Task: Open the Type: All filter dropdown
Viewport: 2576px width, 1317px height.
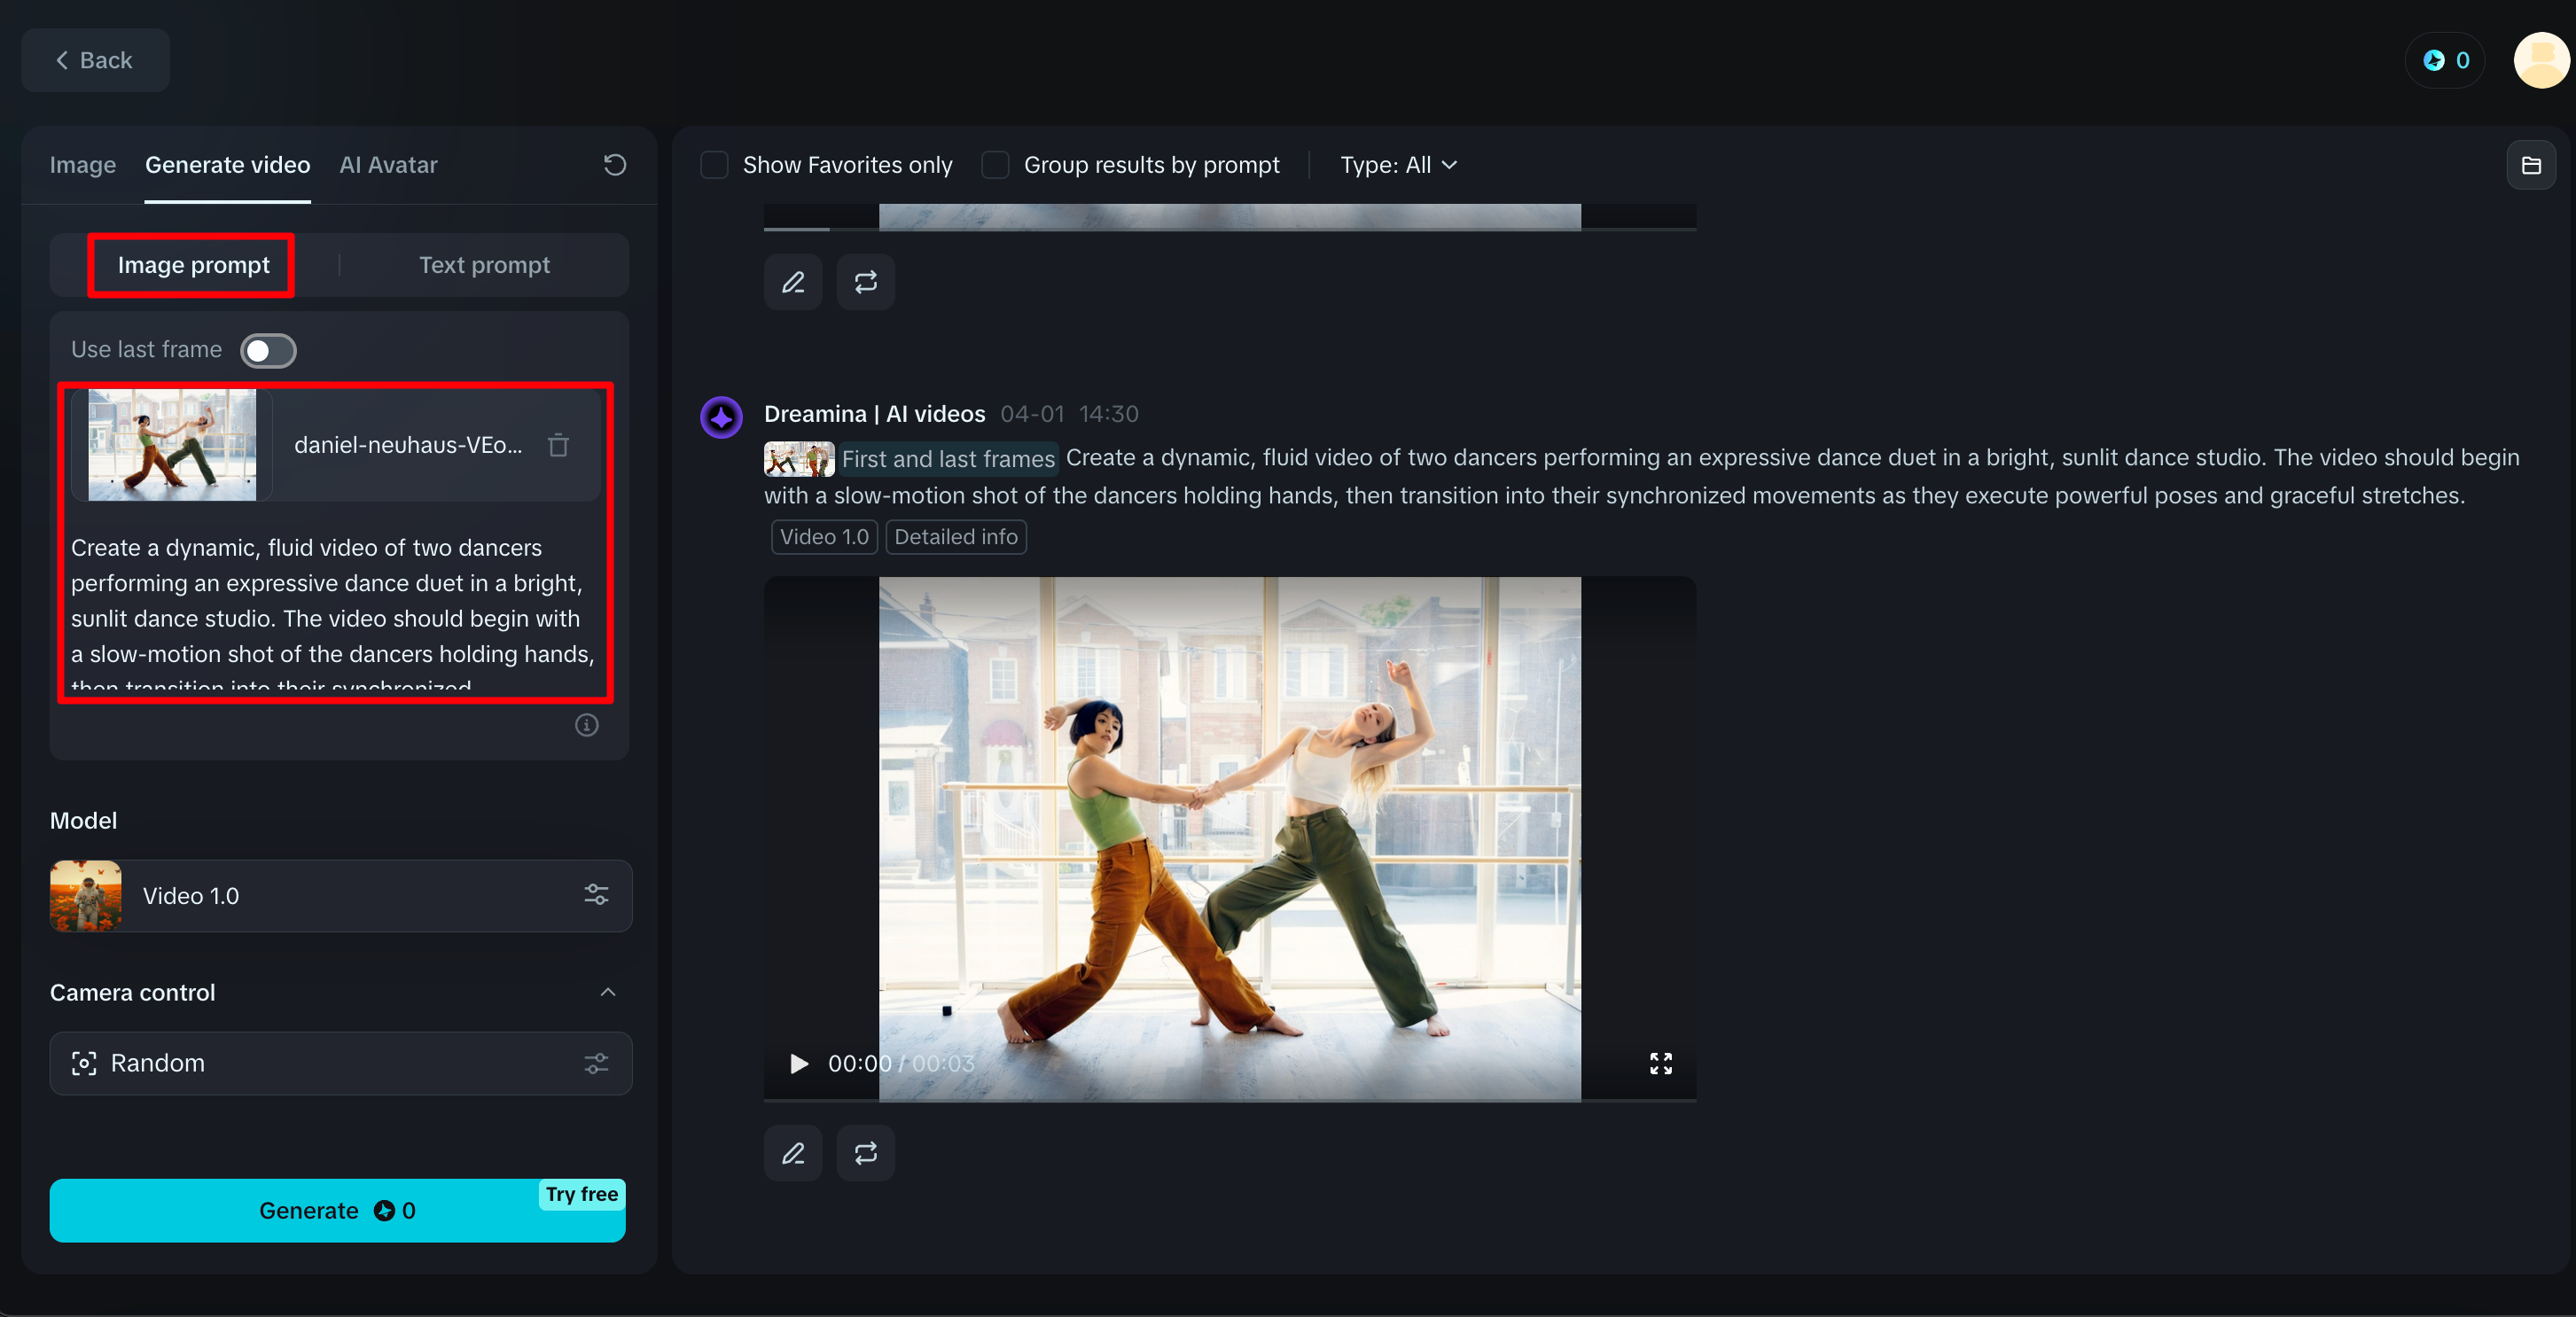Action: 1398,164
